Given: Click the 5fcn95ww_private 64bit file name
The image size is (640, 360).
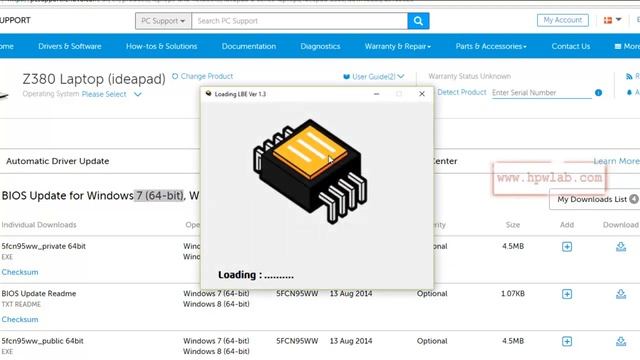Looking at the screenshot, I should click(x=44, y=246).
